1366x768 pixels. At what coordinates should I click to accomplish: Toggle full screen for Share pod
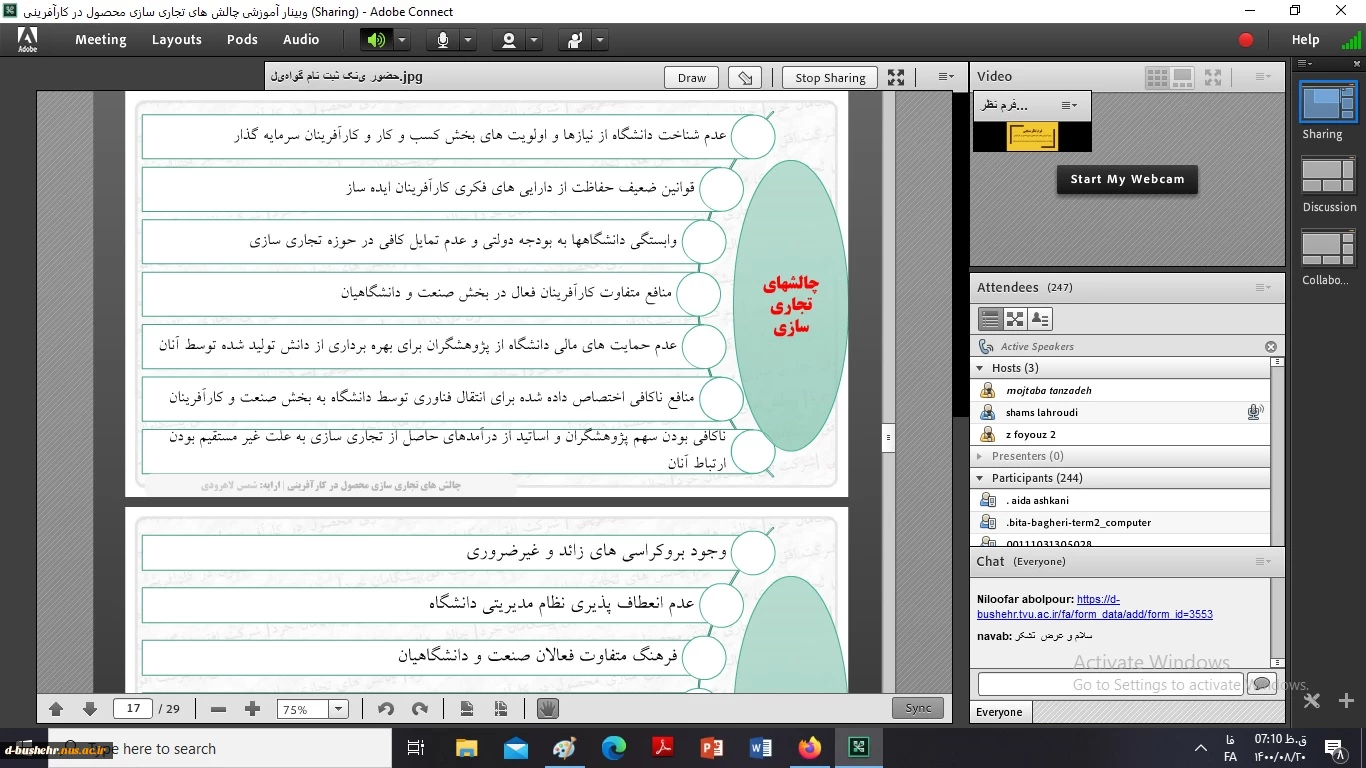[896, 77]
